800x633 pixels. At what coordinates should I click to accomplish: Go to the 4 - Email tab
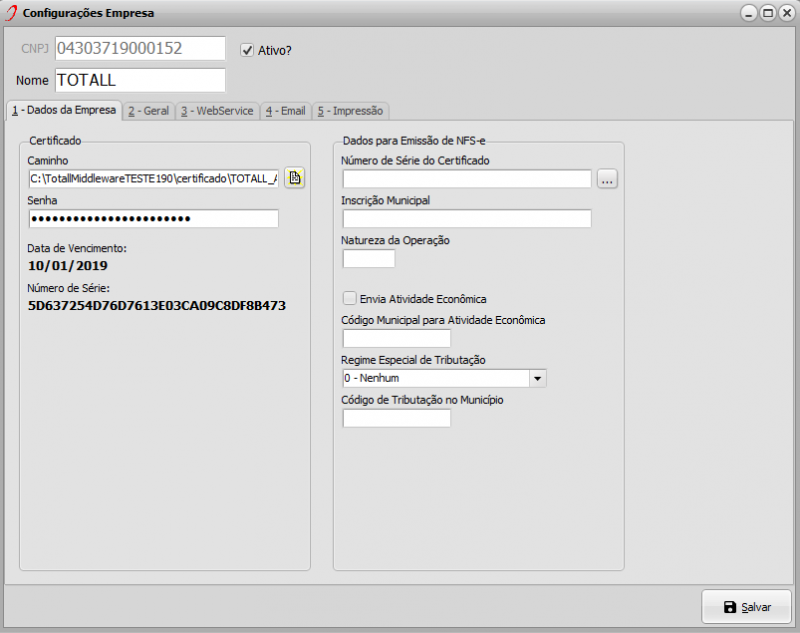[285, 111]
